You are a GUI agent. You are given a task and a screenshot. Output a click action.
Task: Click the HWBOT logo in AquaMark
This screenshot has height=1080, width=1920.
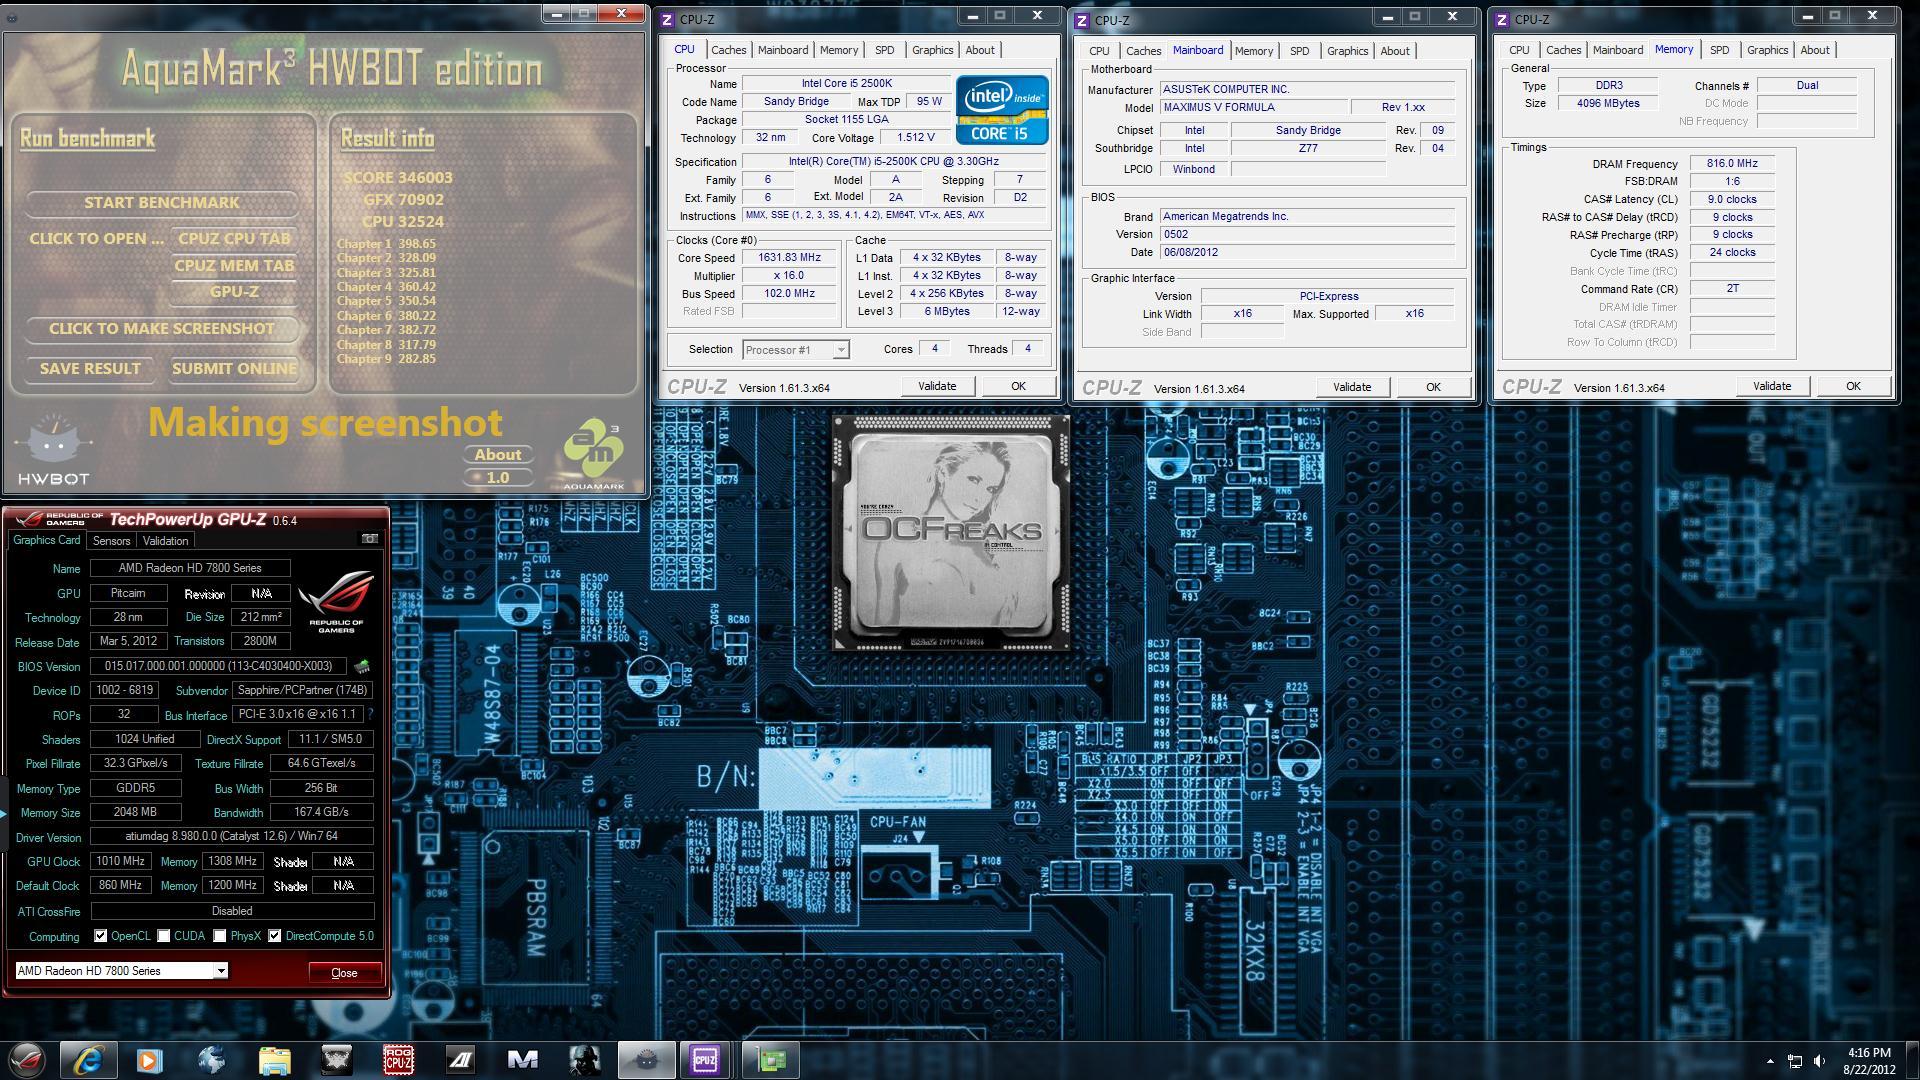coord(54,452)
